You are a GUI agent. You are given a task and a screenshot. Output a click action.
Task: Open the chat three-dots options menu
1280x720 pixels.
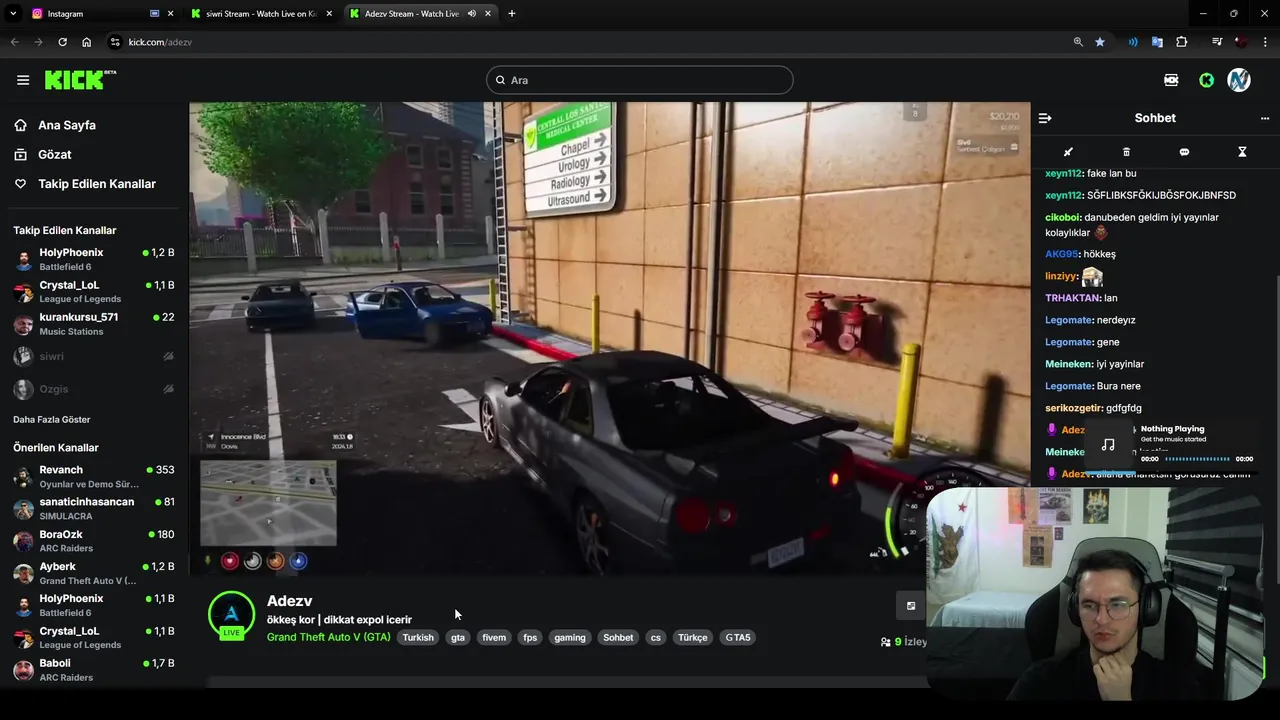click(1264, 118)
